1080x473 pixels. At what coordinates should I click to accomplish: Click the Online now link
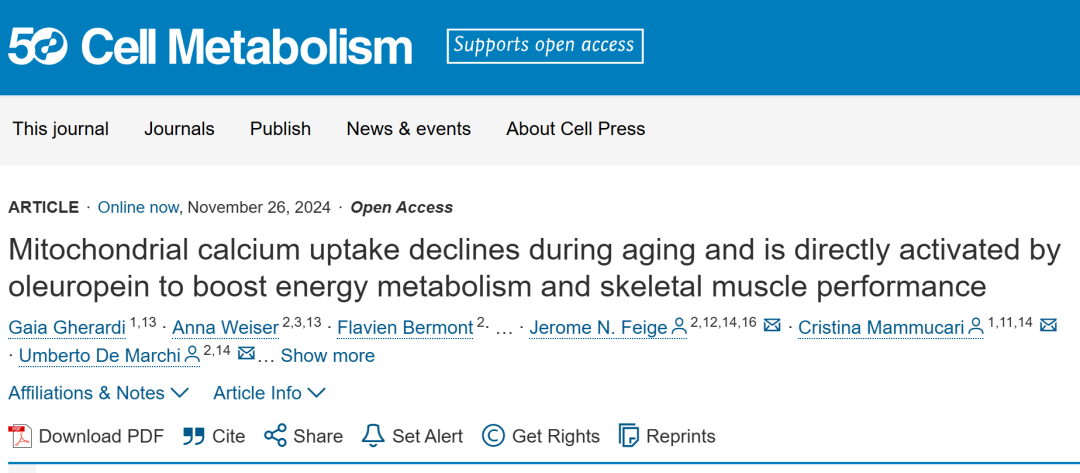[x=138, y=208]
